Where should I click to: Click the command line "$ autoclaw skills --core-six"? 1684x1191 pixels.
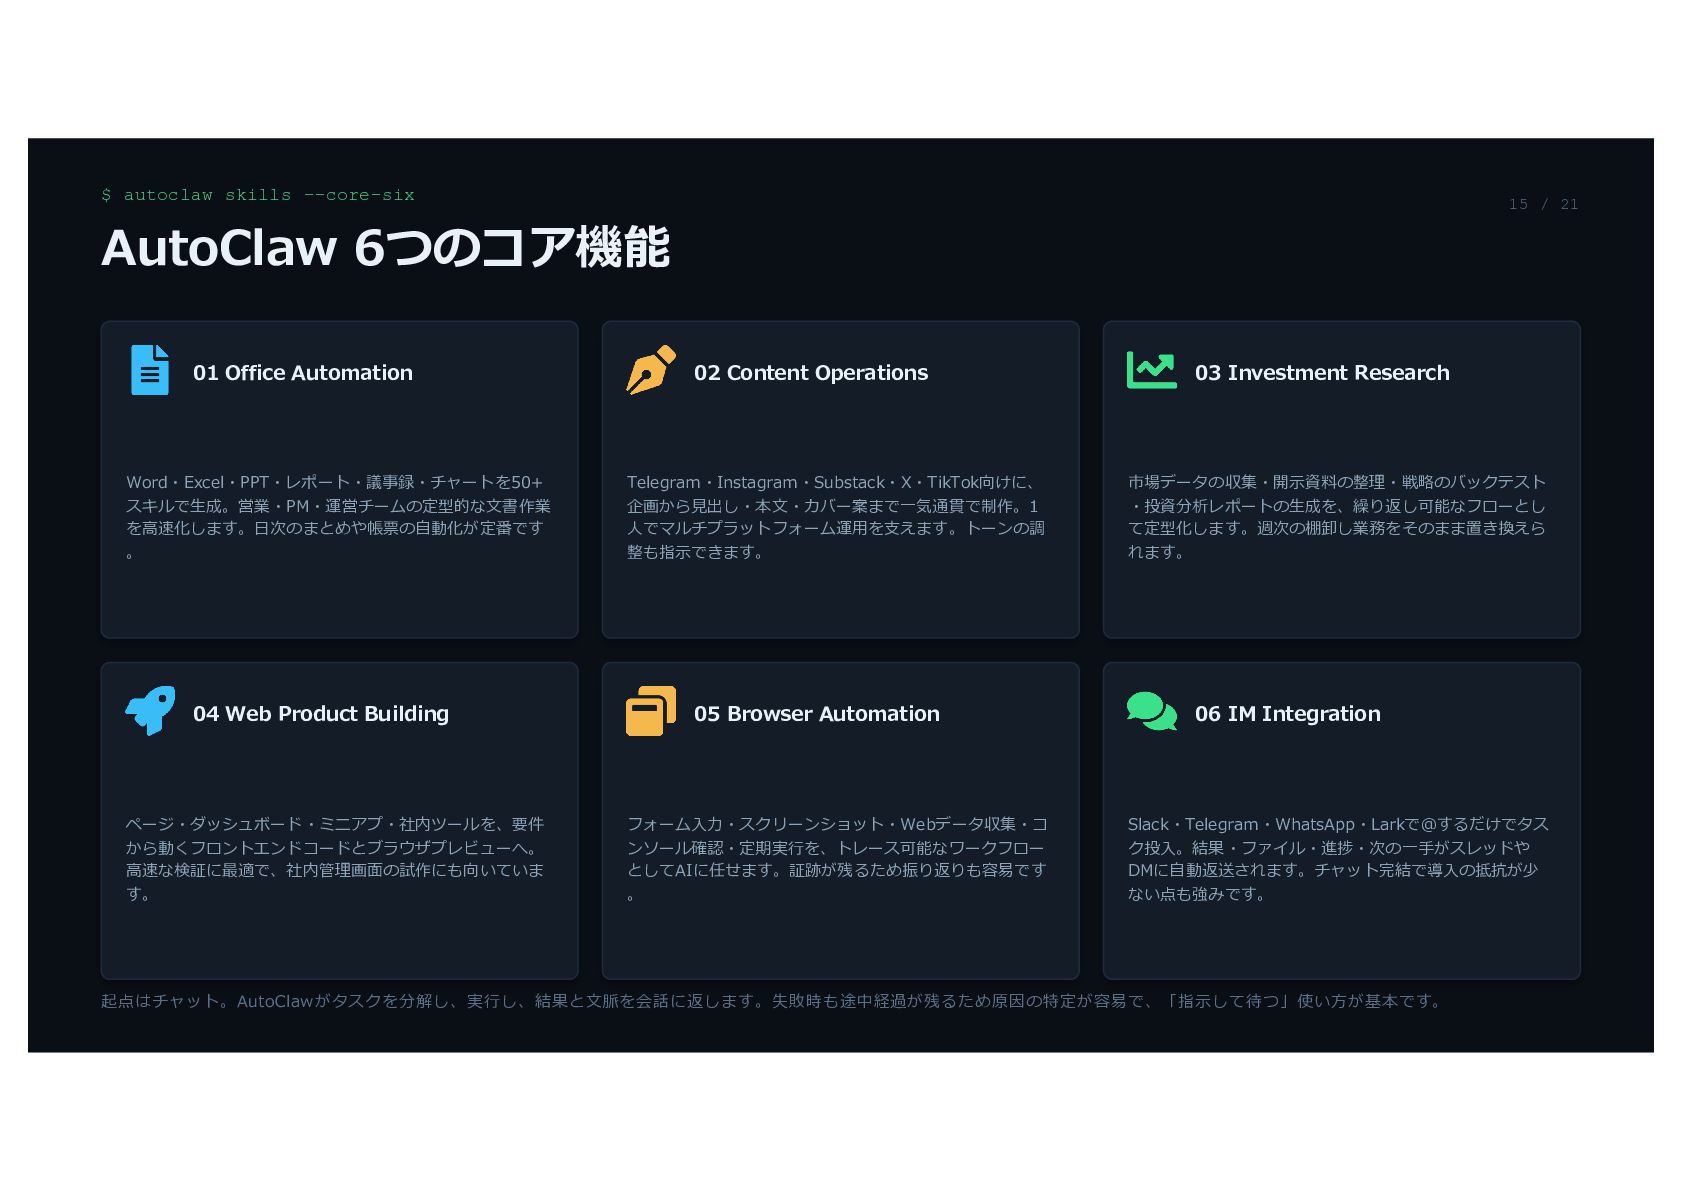[x=258, y=195]
